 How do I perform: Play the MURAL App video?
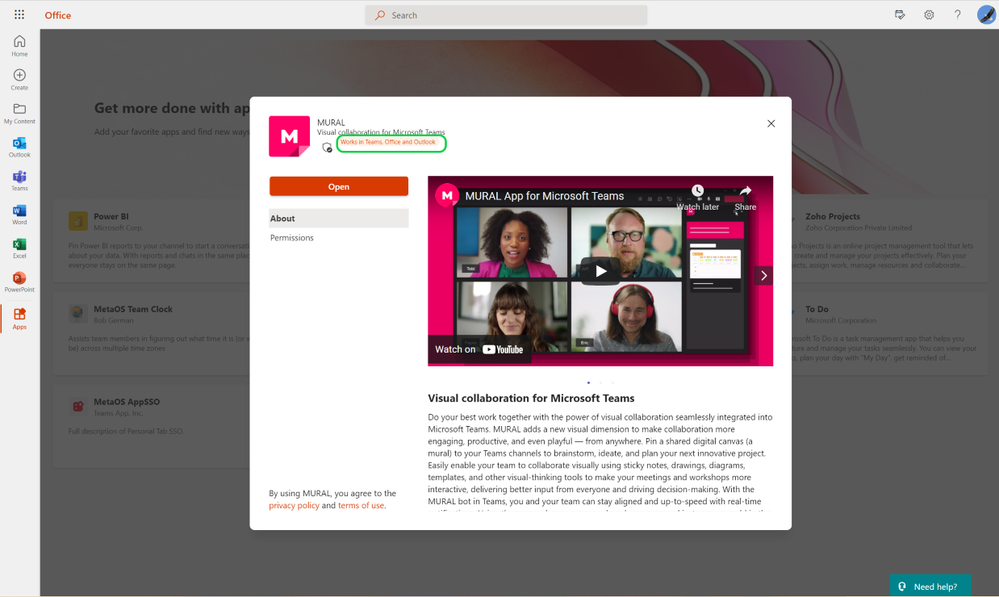point(600,271)
